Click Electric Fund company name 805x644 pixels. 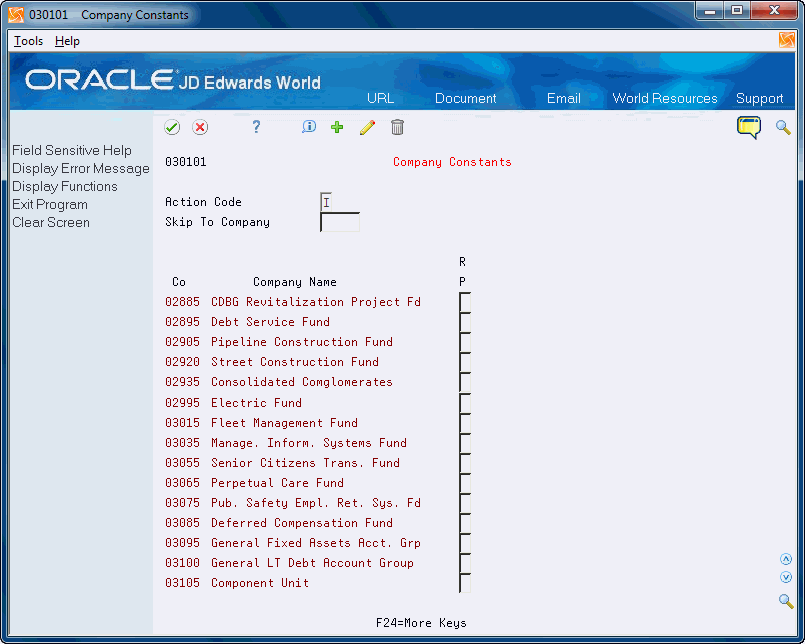[x=256, y=403]
